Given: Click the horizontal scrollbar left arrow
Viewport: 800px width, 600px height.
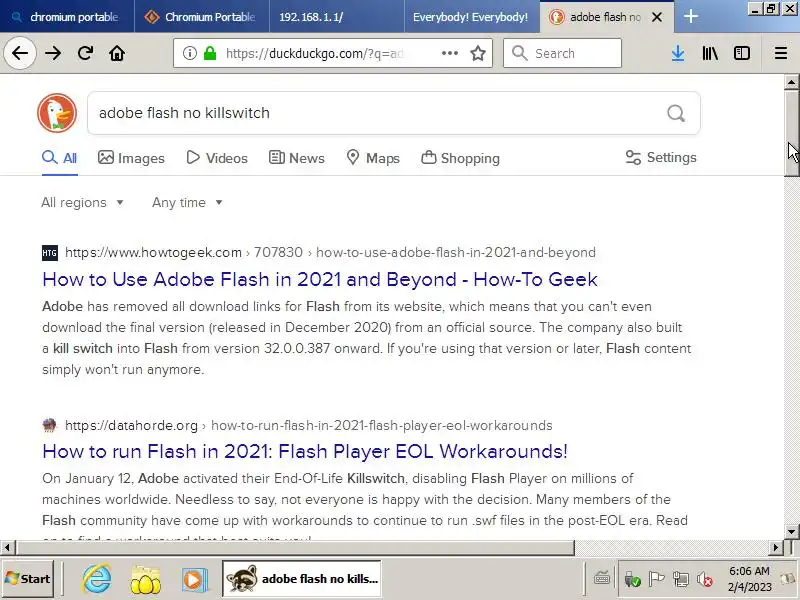Looking at the screenshot, I should pyautogui.click(x=7, y=547).
